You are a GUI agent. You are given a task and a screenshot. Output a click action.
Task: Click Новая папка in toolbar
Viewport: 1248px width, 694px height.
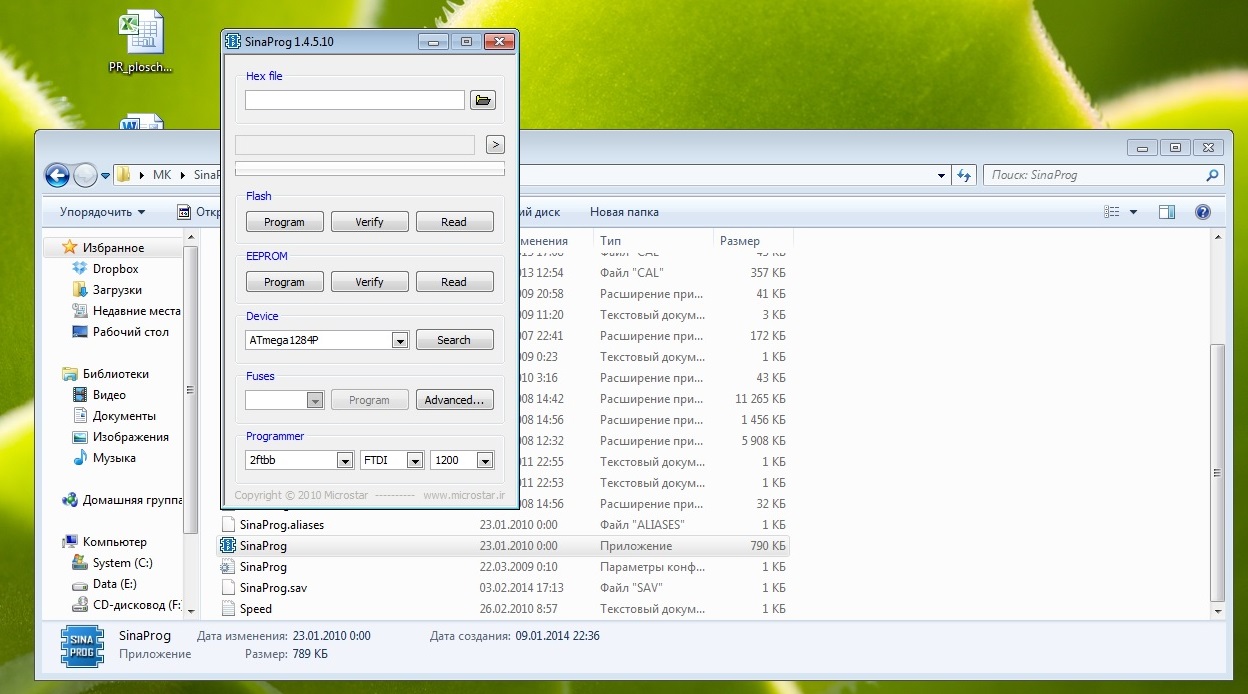click(x=624, y=212)
